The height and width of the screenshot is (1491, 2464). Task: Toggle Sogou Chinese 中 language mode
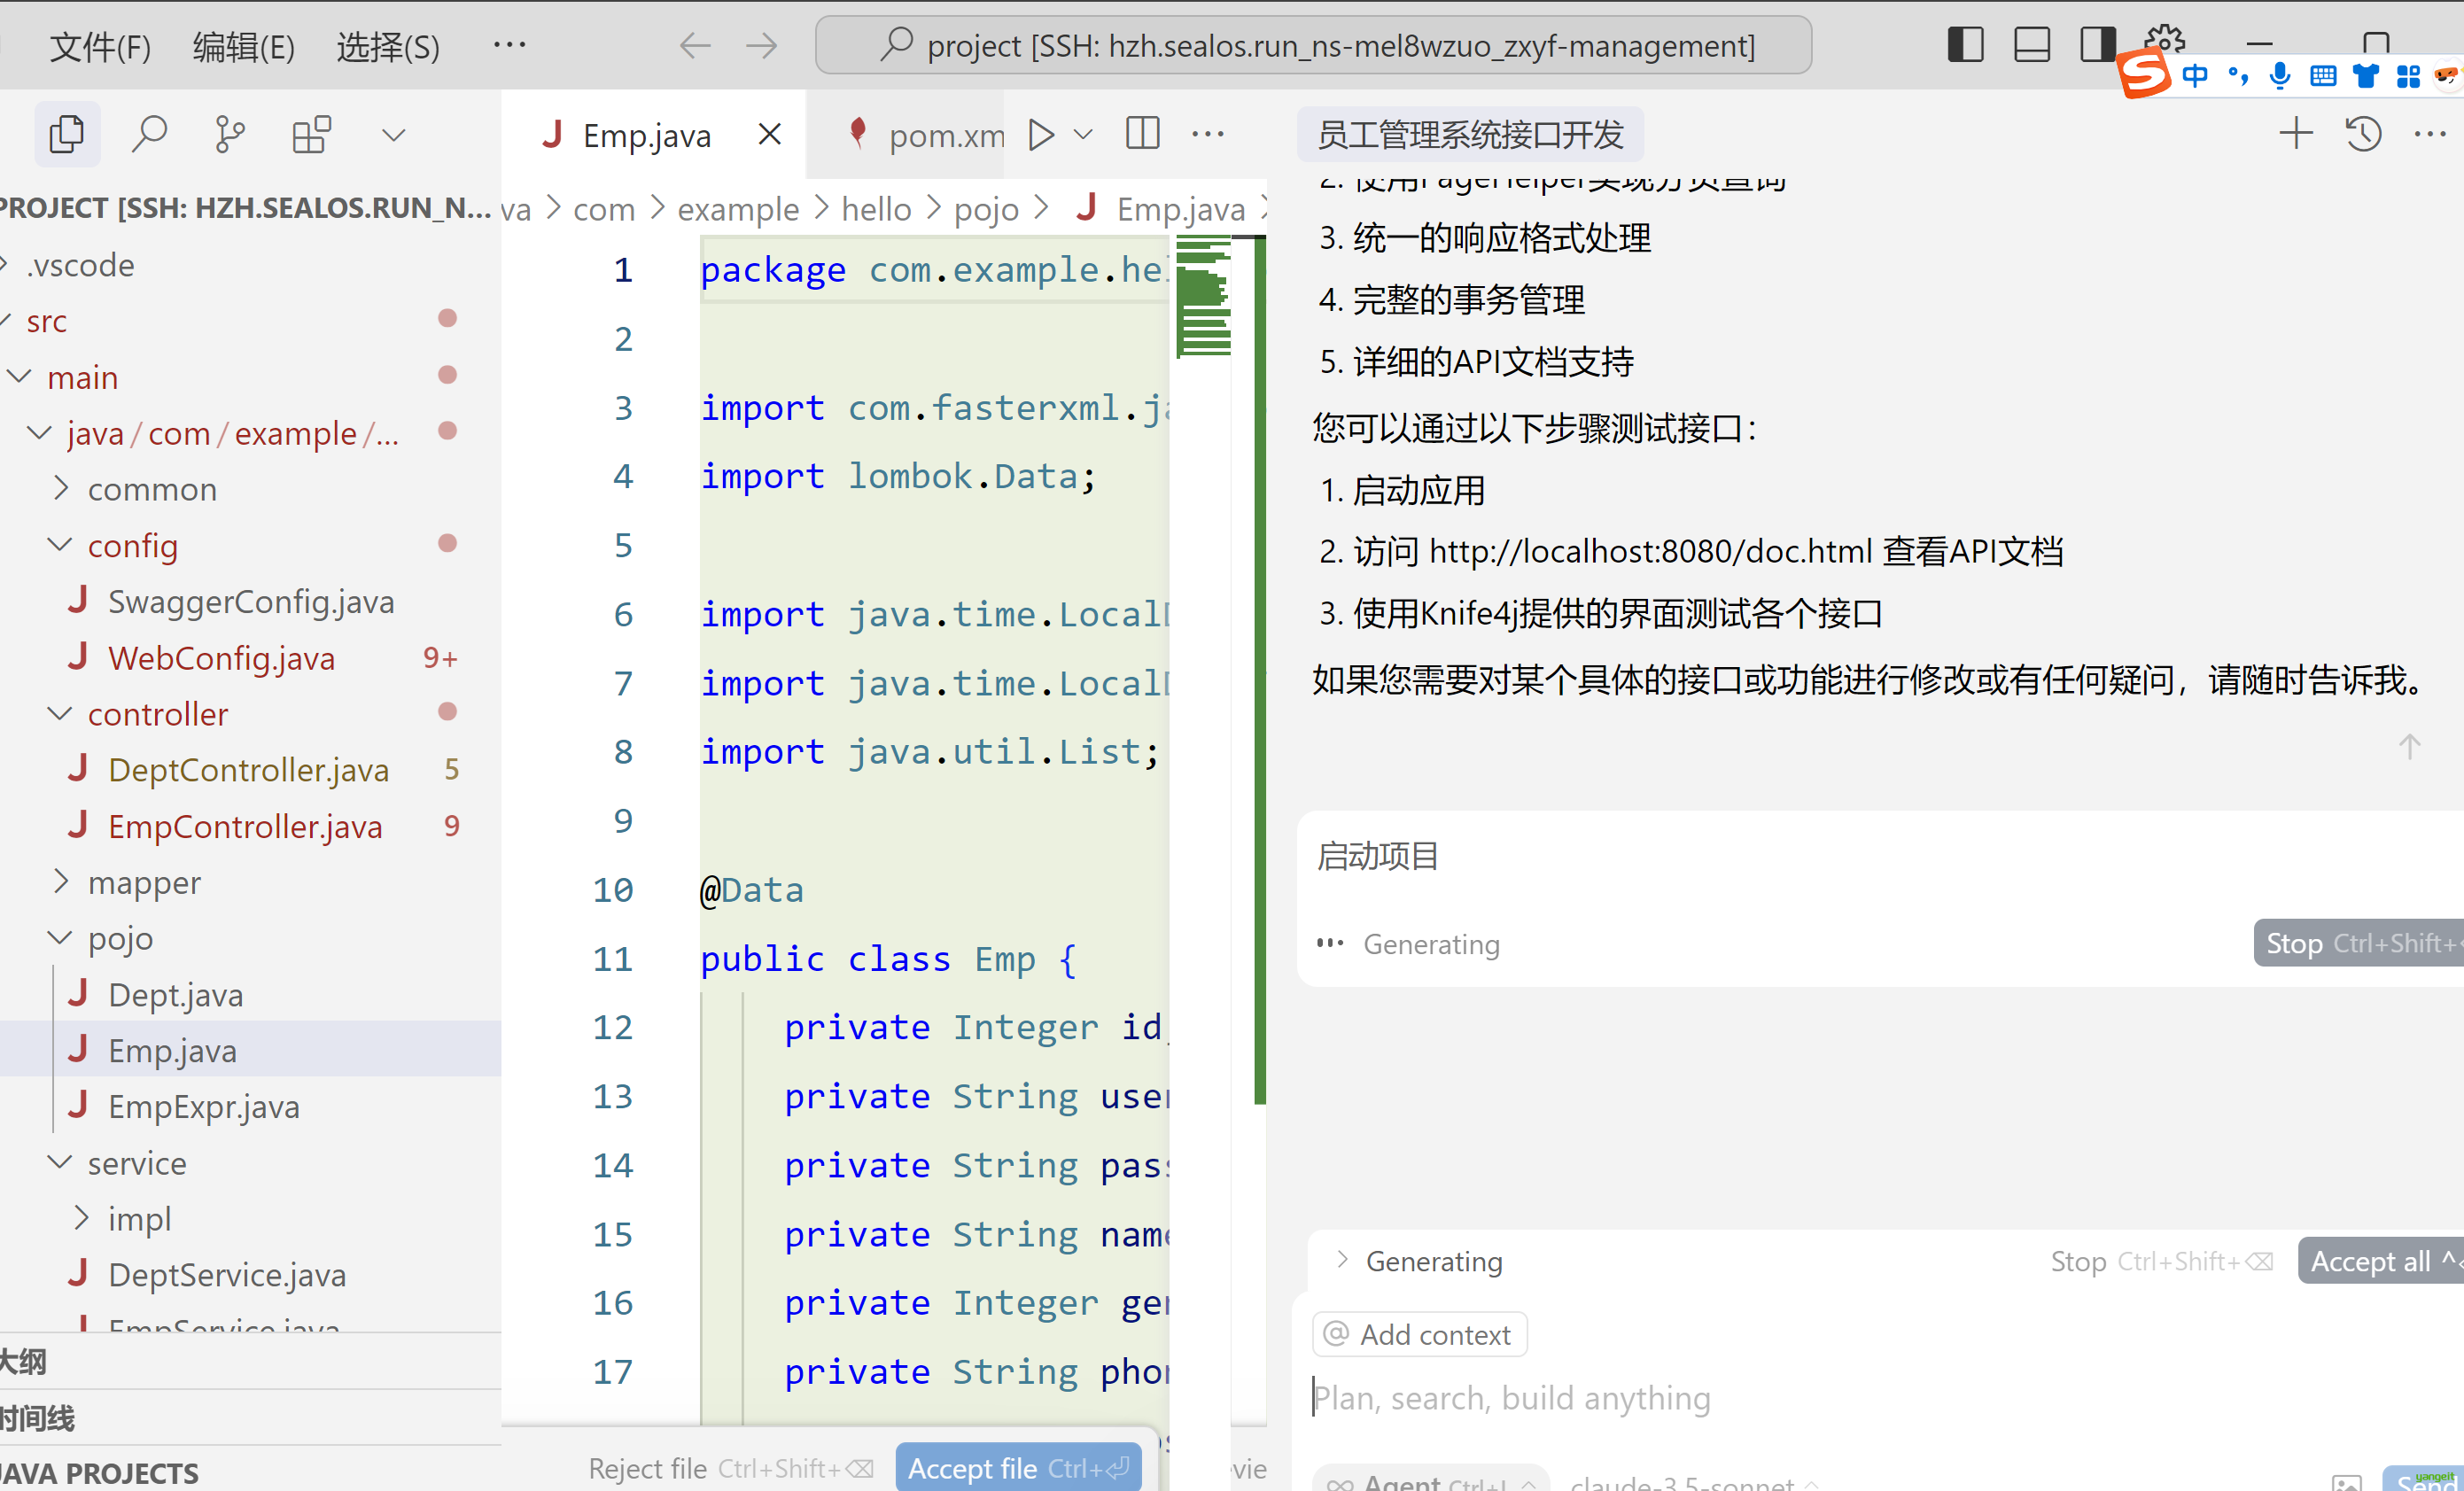[2195, 76]
